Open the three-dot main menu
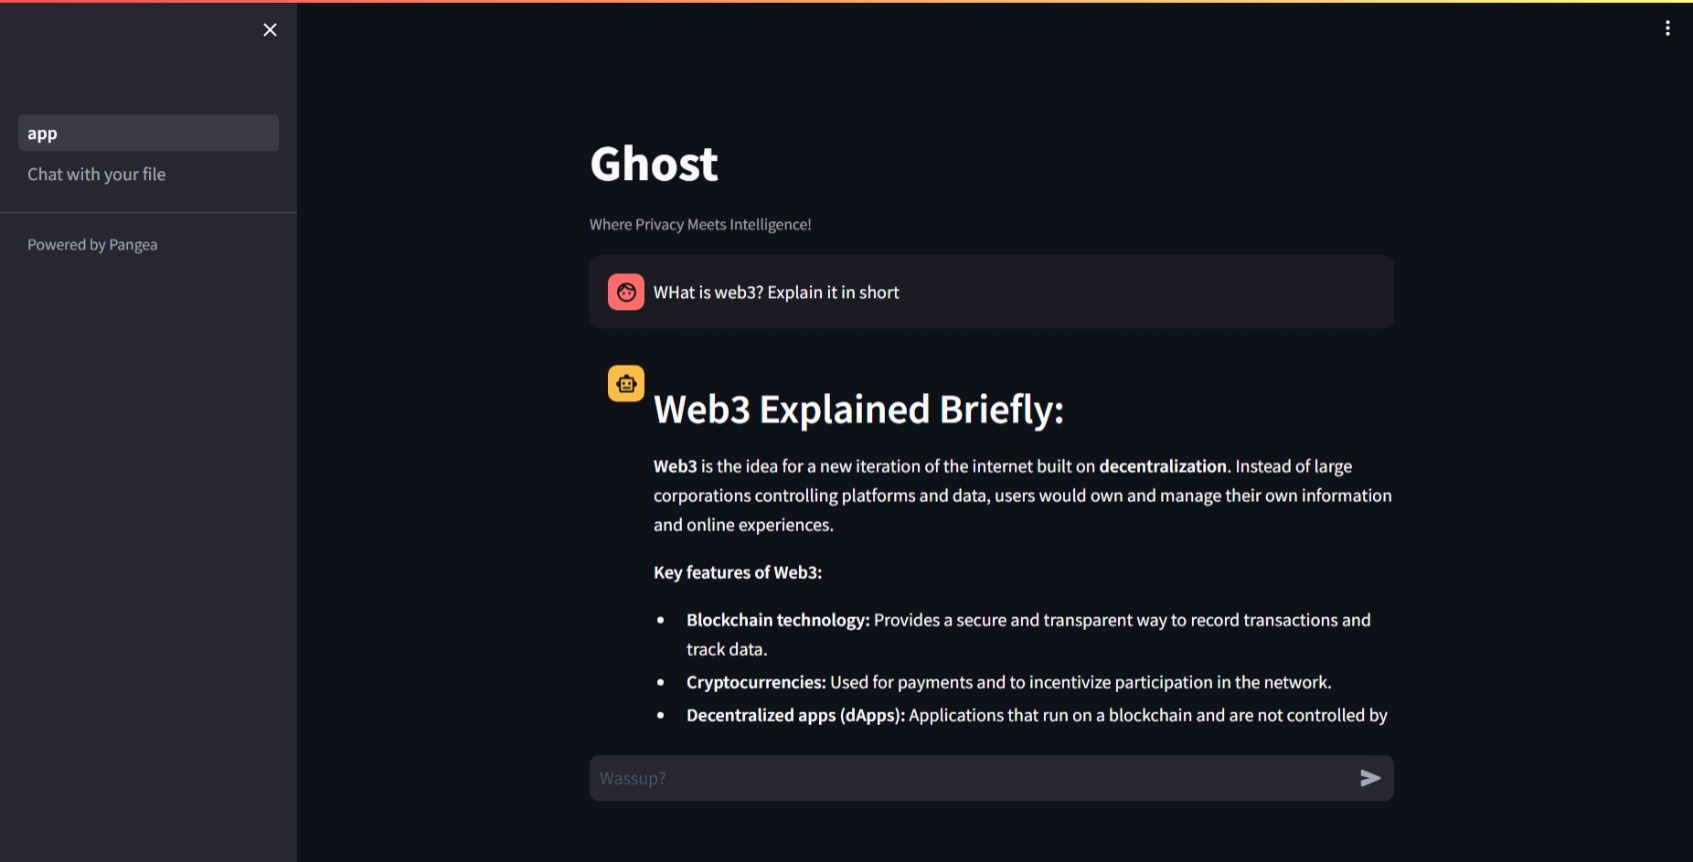1693x862 pixels. click(1667, 29)
